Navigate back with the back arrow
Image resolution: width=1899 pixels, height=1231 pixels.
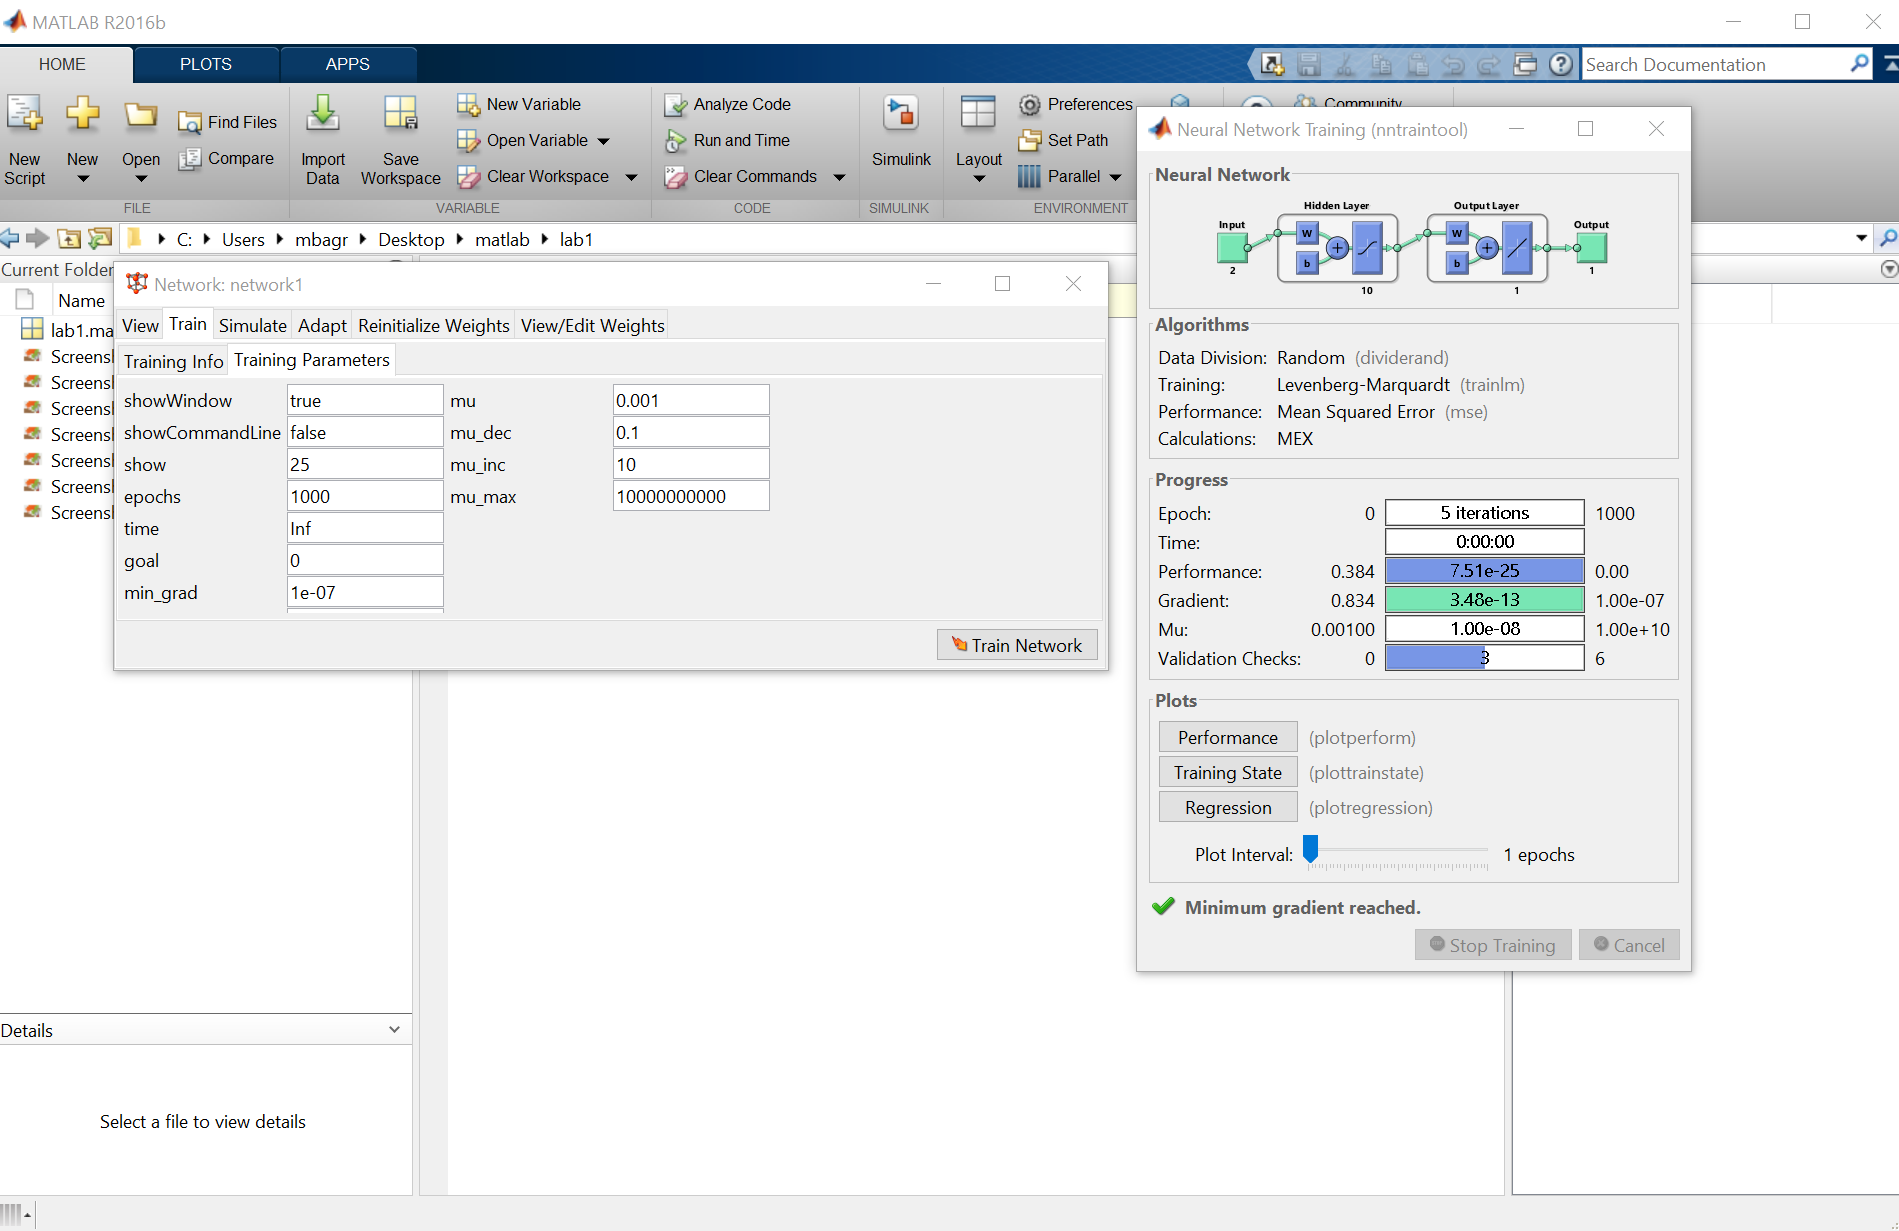point(10,238)
